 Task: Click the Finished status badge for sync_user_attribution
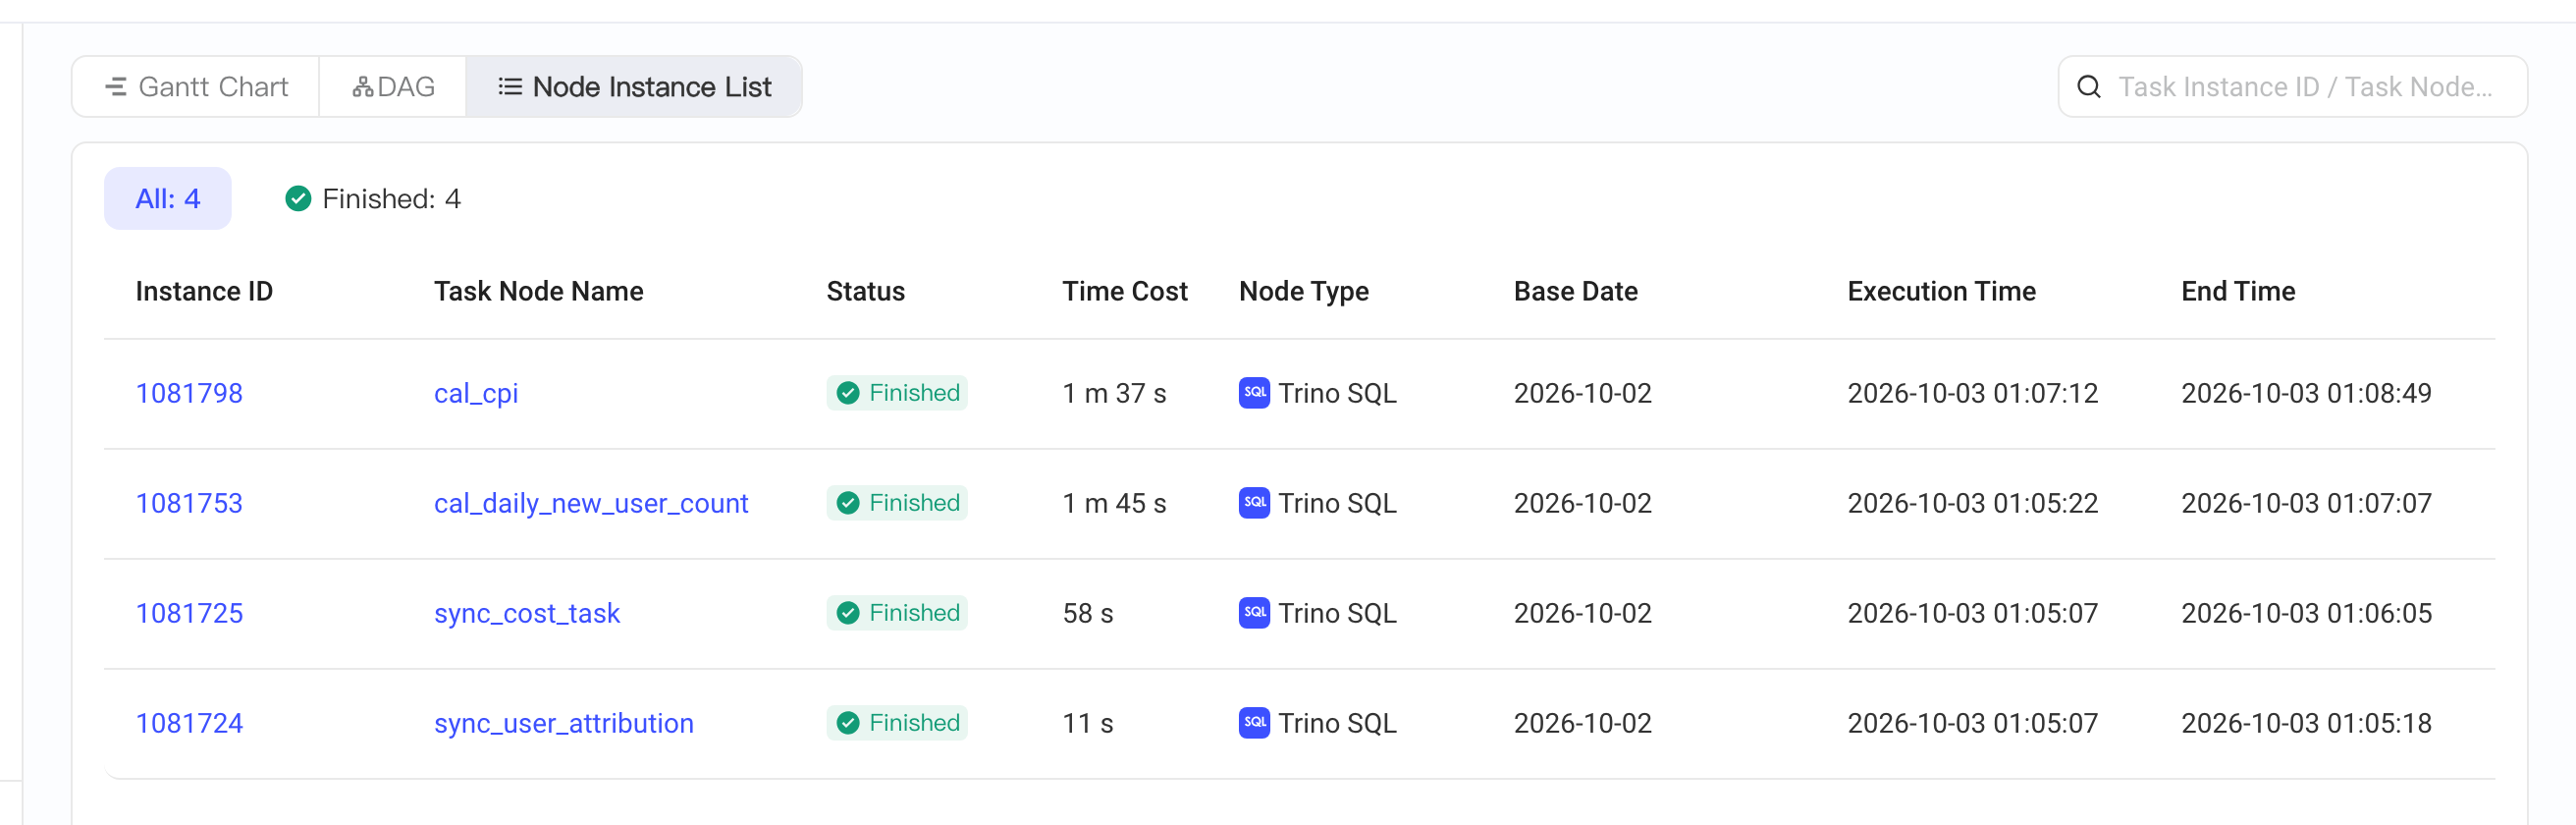(897, 723)
